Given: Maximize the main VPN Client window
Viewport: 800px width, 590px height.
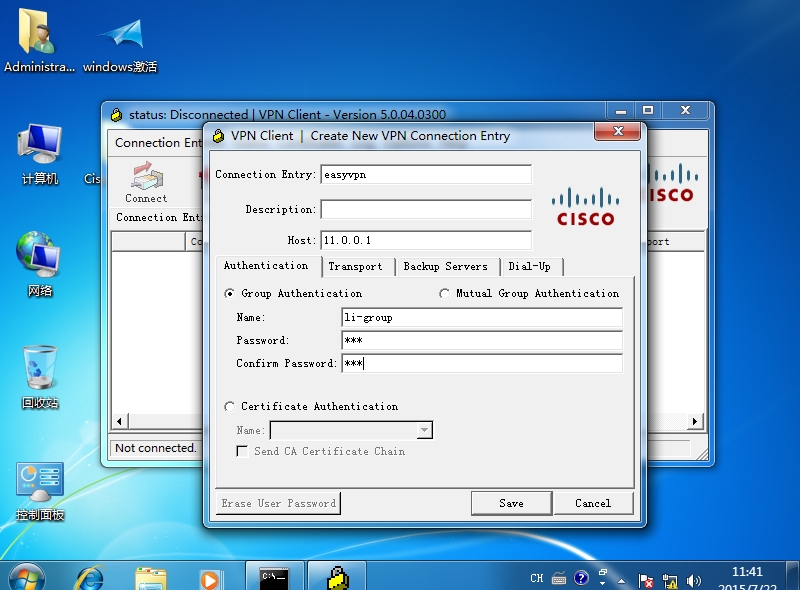Looking at the screenshot, I should coord(648,110).
